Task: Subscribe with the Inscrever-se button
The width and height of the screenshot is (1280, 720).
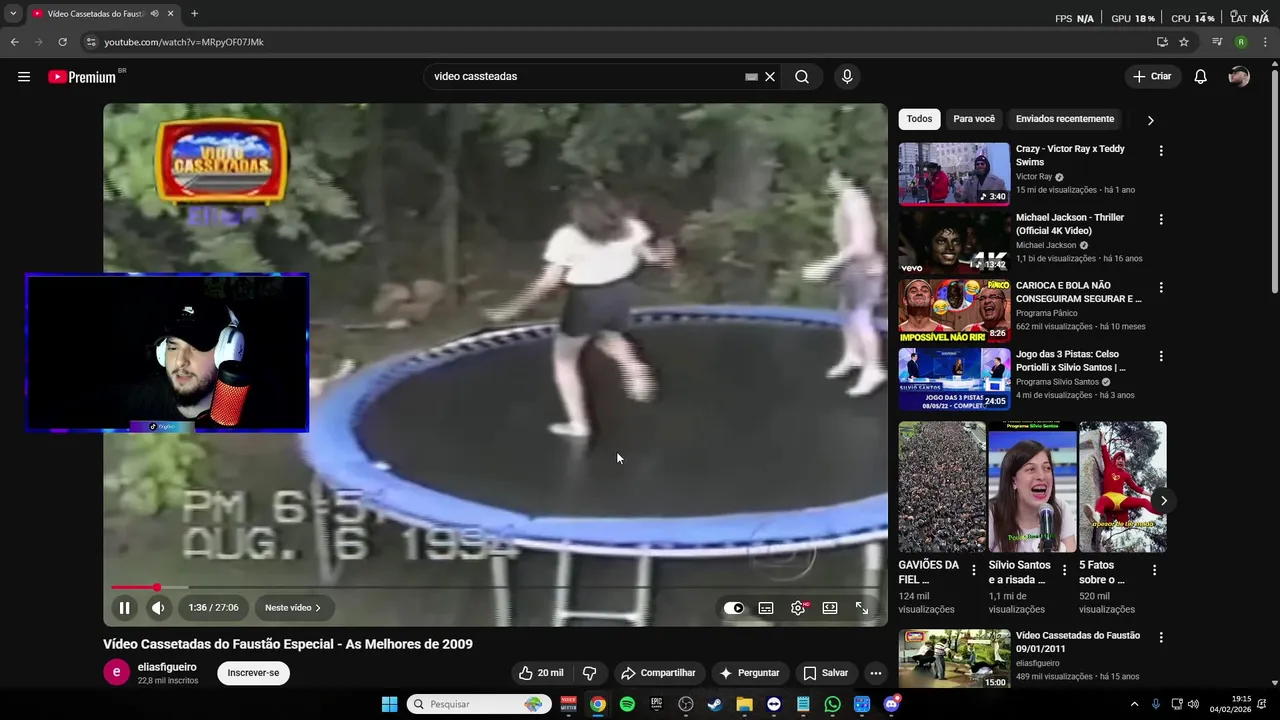Action: [253, 673]
